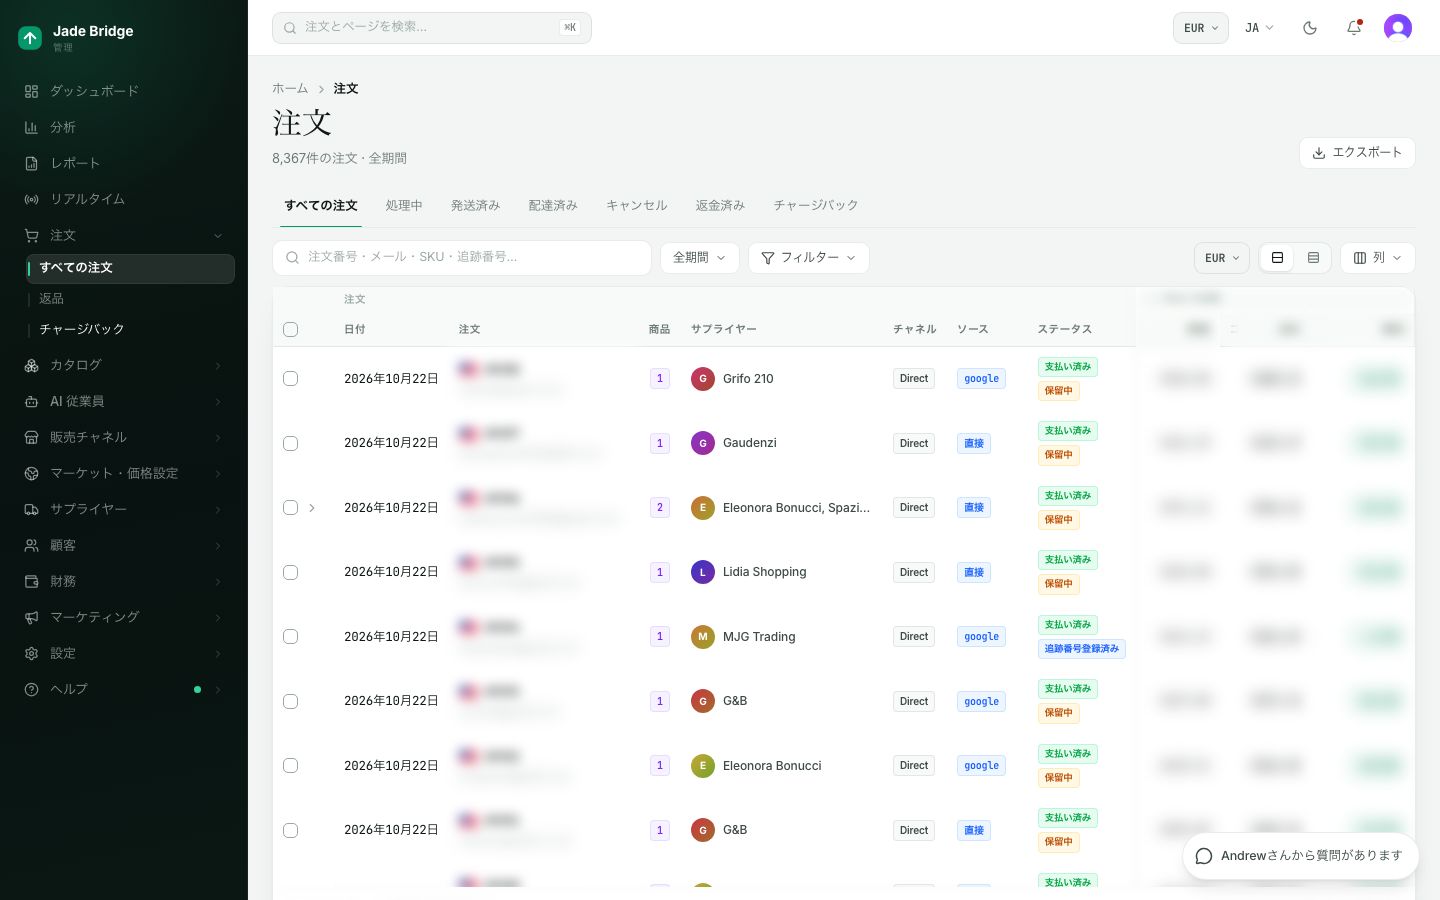This screenshot has height=900, width=1440.
Task: Click the analytics bar chart icon
Action: (32, 127)
